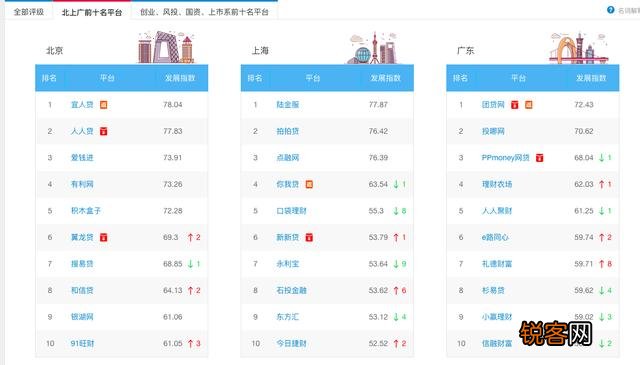The width and height of the screenshot is (640, 365).
Task: Go to 银湖网 platform page
Action: [82, 317]
